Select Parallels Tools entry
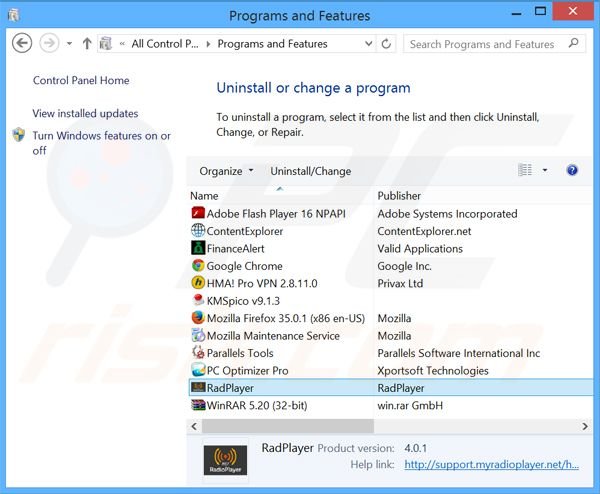The width and height of the screenshot is (600, 494). [240, 353]
